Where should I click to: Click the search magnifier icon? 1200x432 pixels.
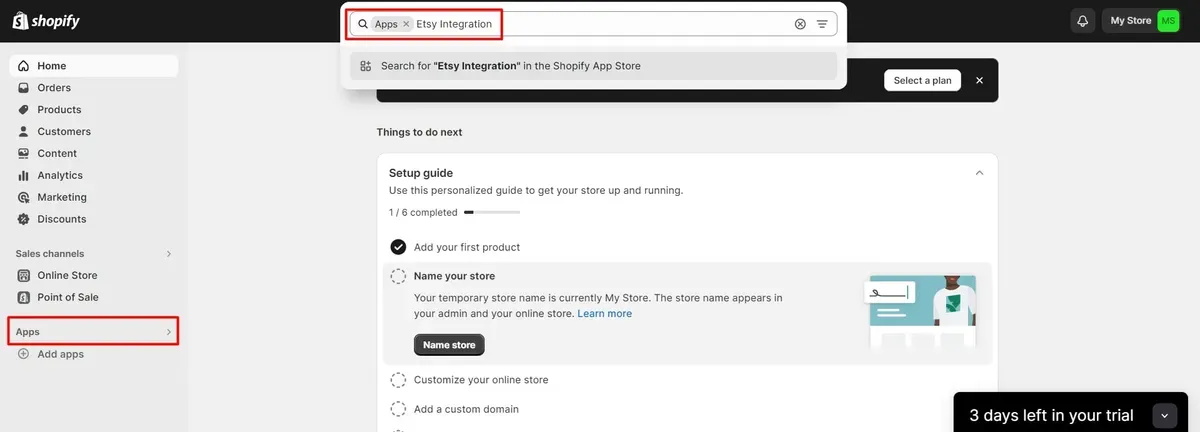pos(363,24)
